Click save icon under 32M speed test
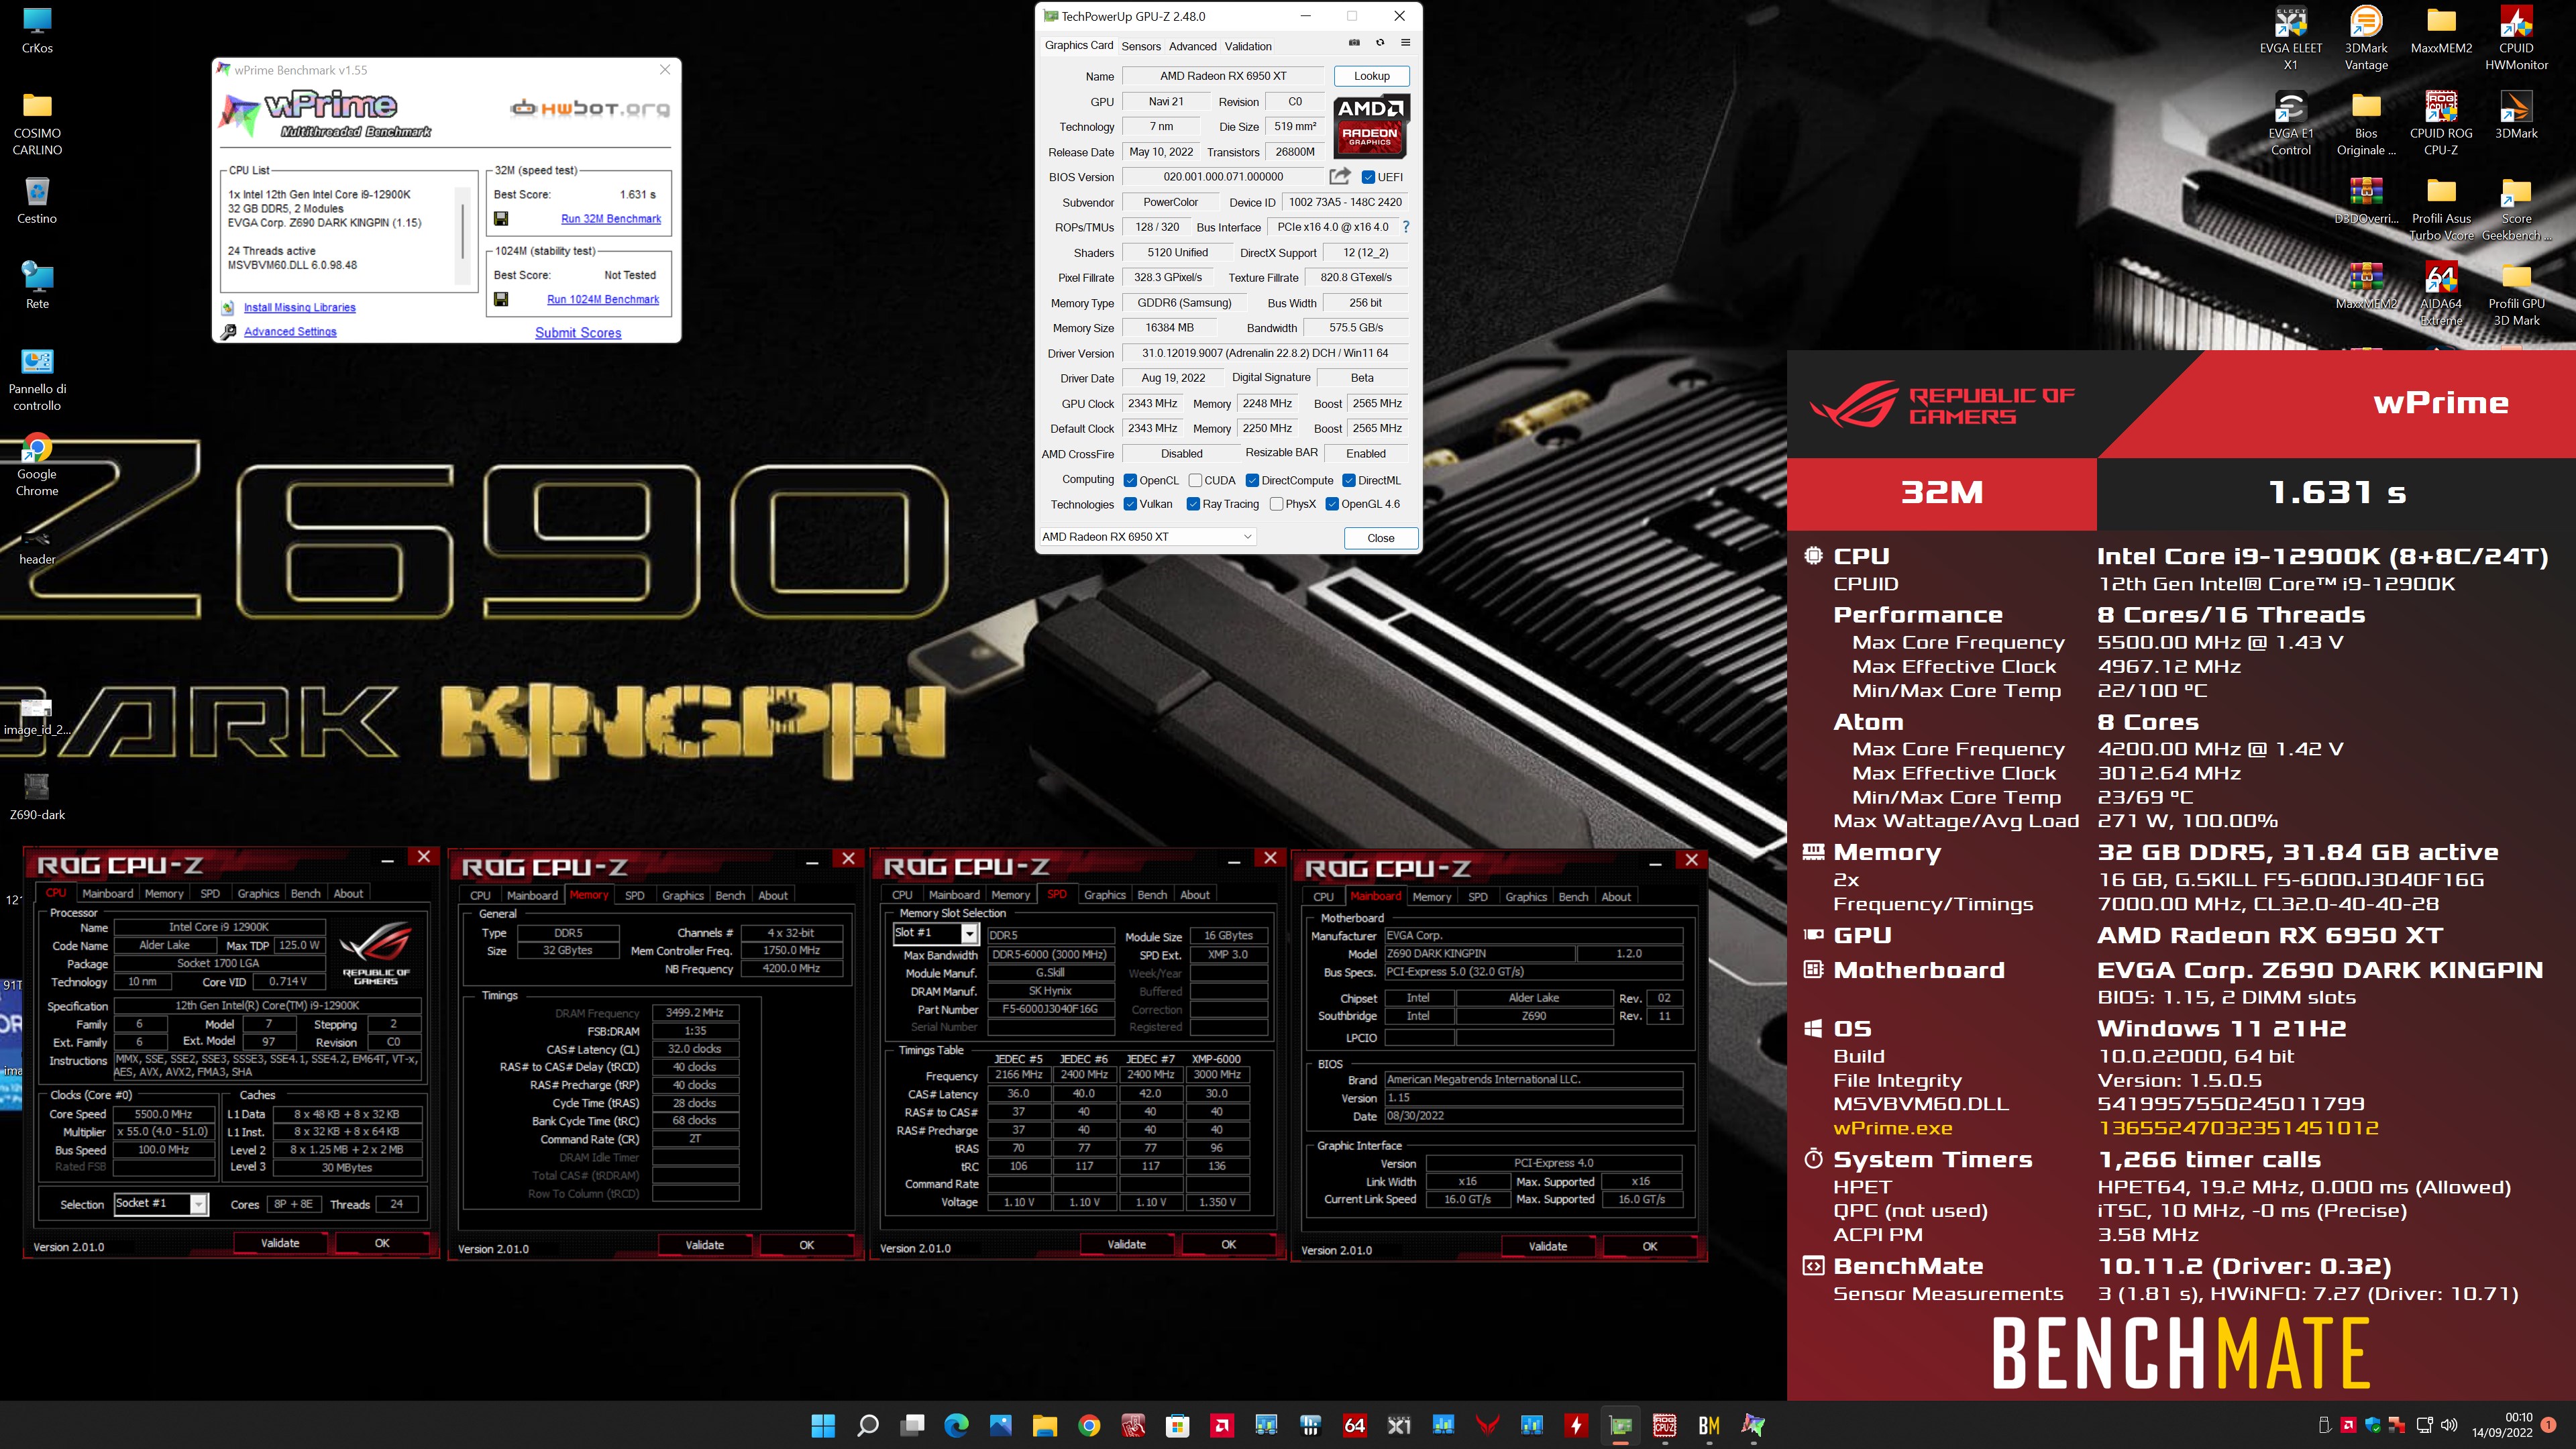Screen dimensions: 2576x1449 pyautogui.click(x=501, y=218)
